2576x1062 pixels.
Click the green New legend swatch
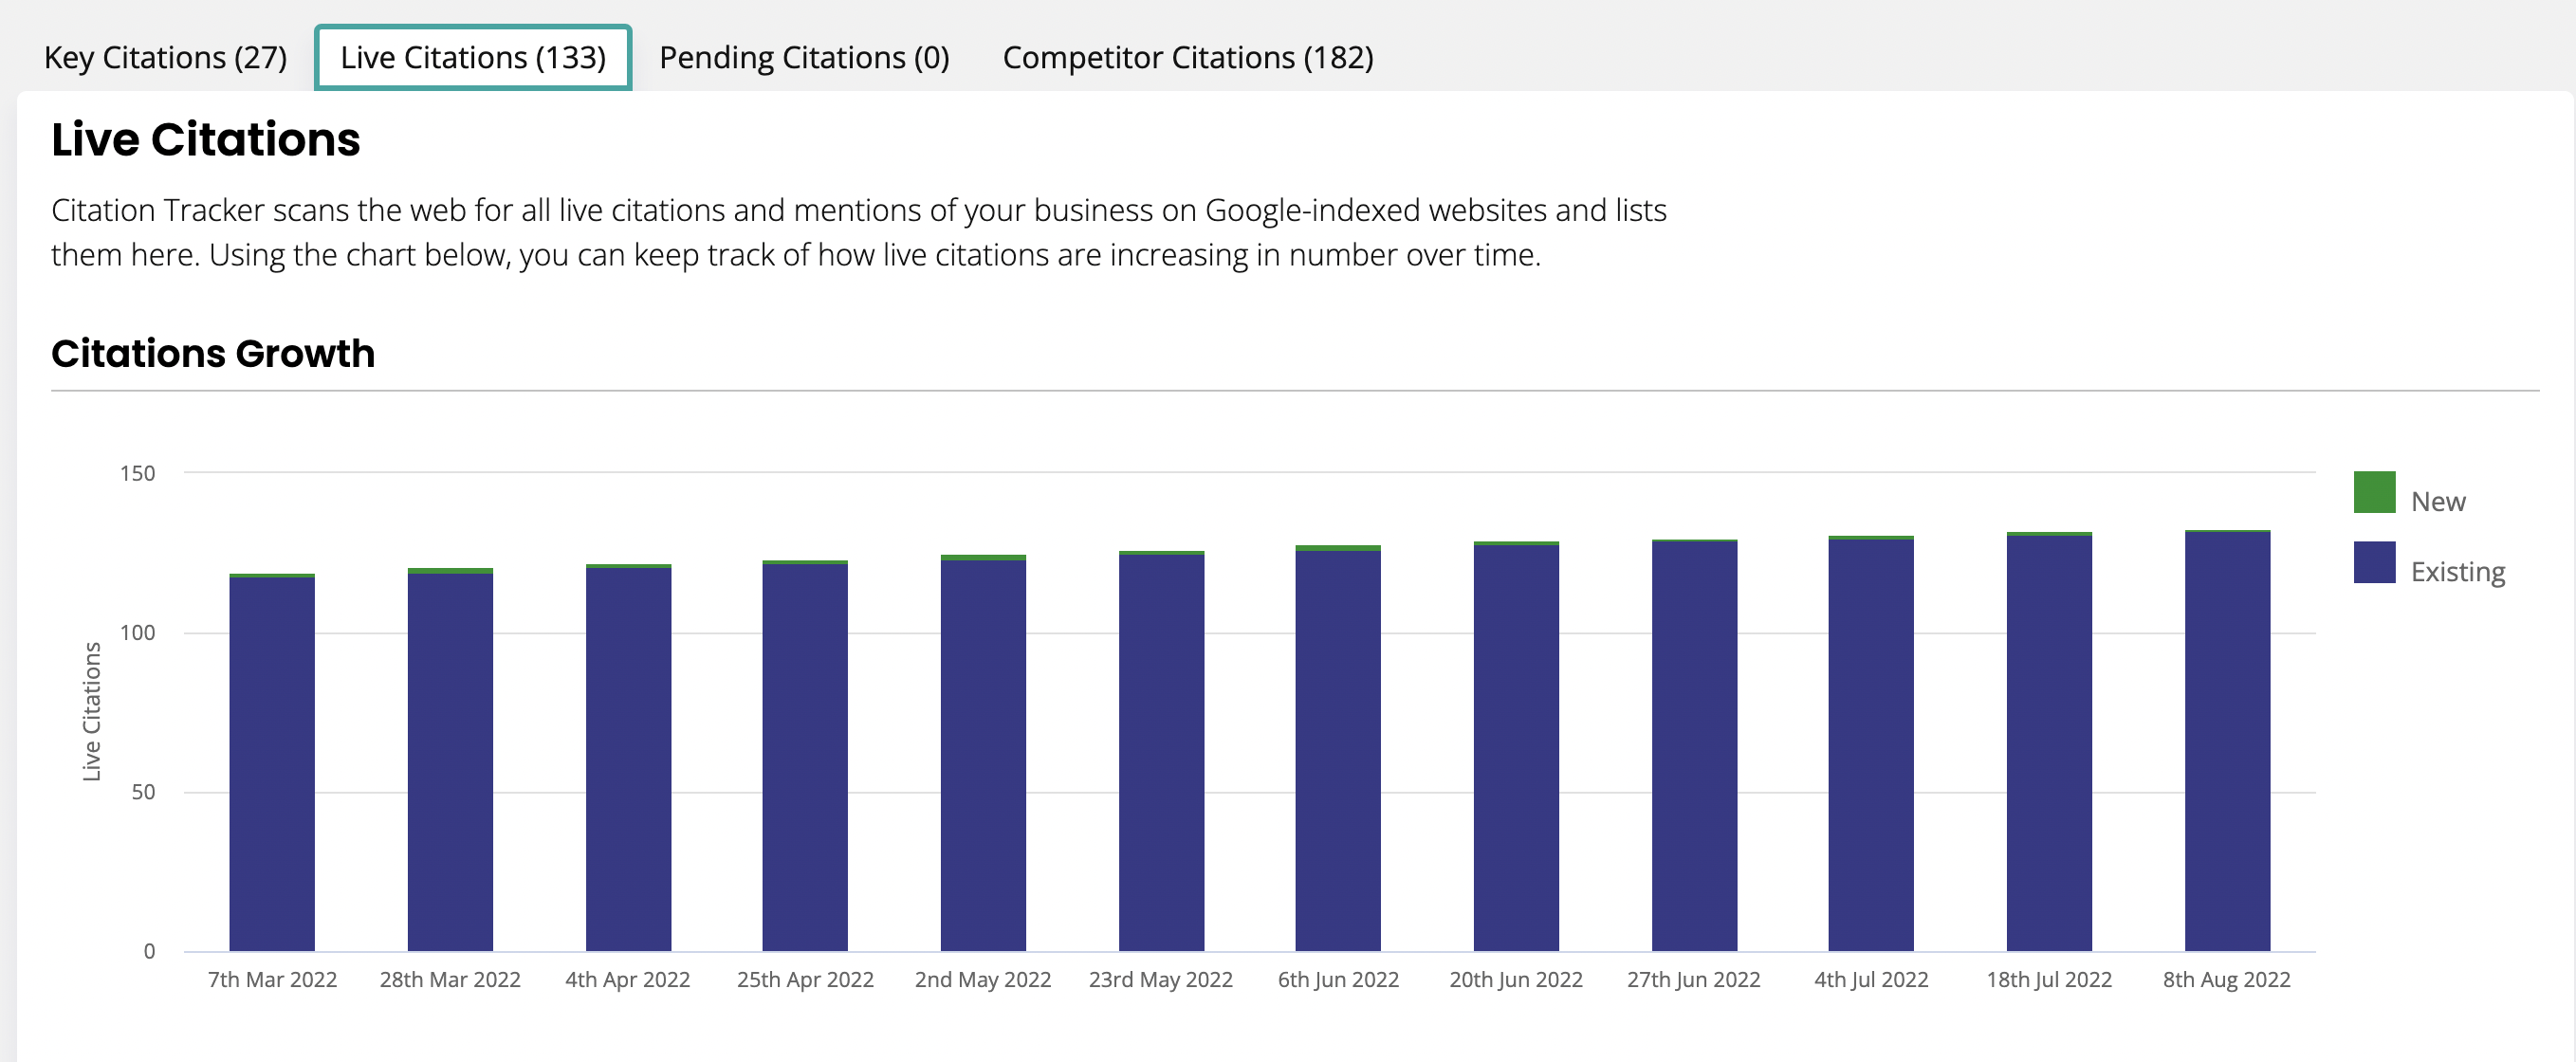[2374, 492]
